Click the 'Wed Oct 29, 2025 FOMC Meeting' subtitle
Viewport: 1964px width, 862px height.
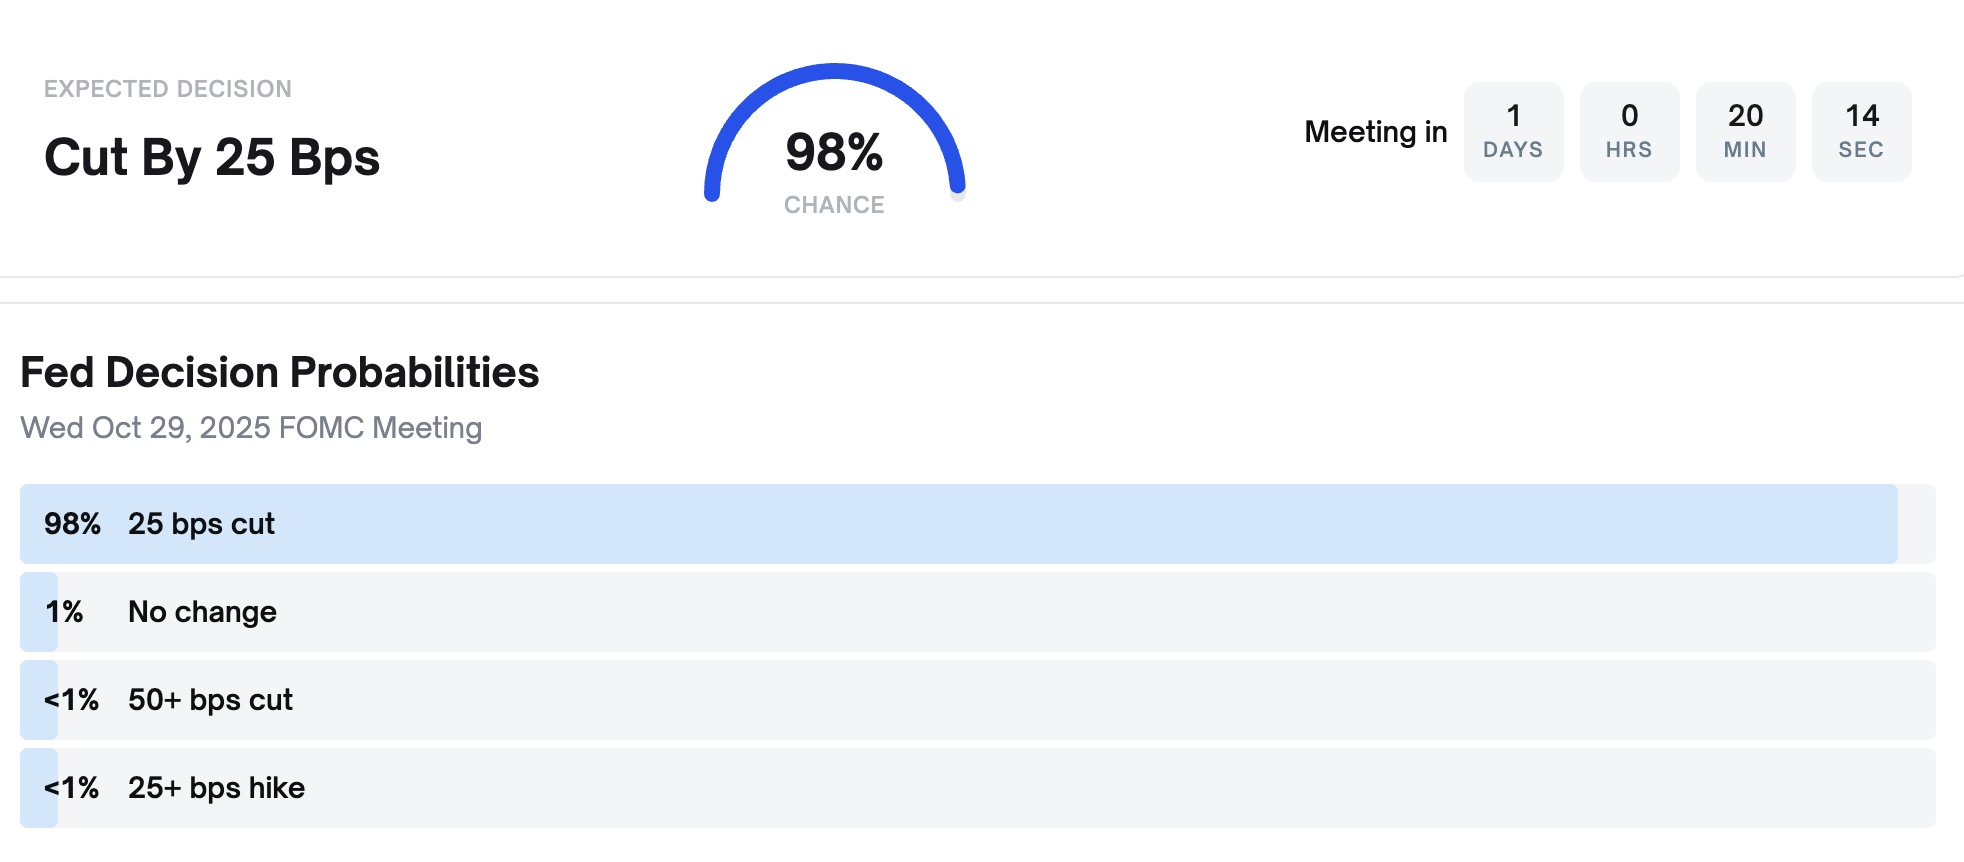click(x=251, y=428)
